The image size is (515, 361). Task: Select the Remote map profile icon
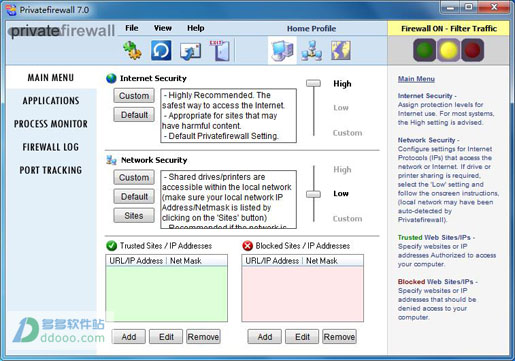point(341,51)
